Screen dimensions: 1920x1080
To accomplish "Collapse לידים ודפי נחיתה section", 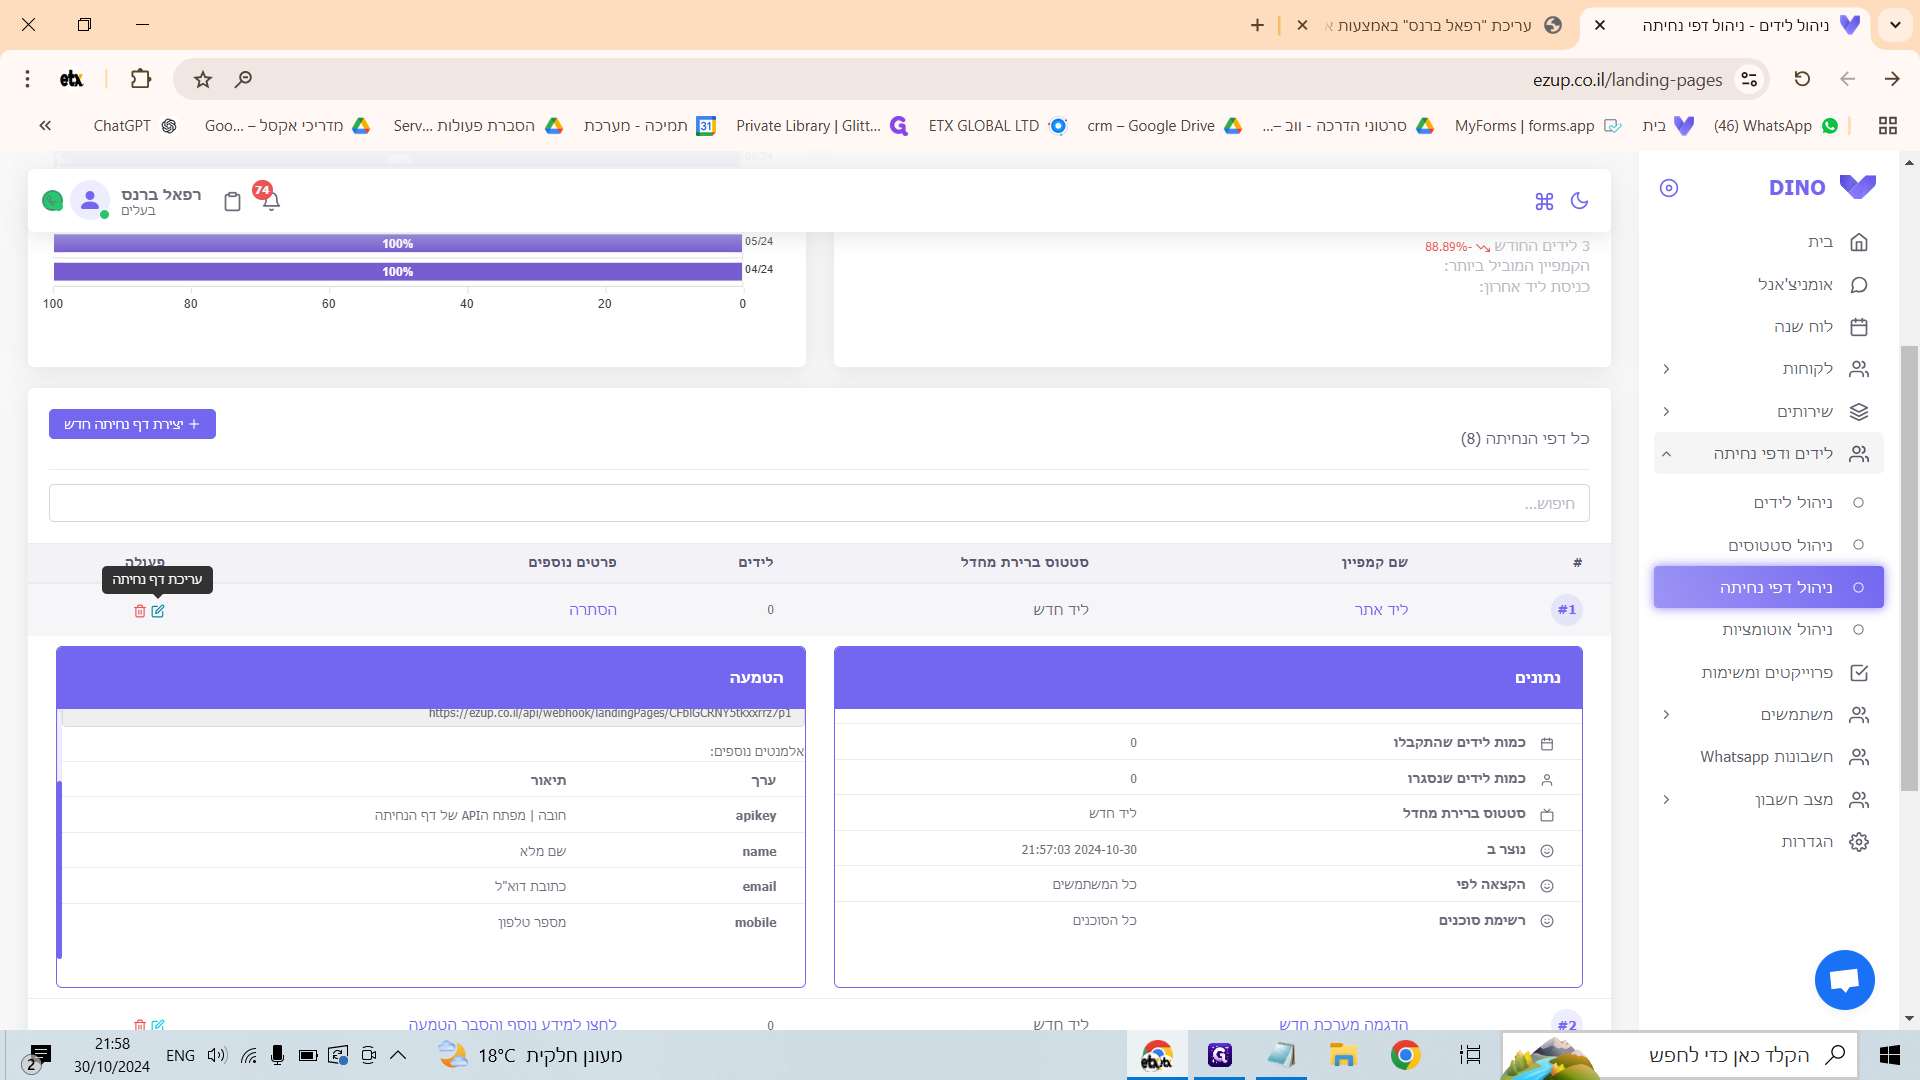I will click(1769, 454).
